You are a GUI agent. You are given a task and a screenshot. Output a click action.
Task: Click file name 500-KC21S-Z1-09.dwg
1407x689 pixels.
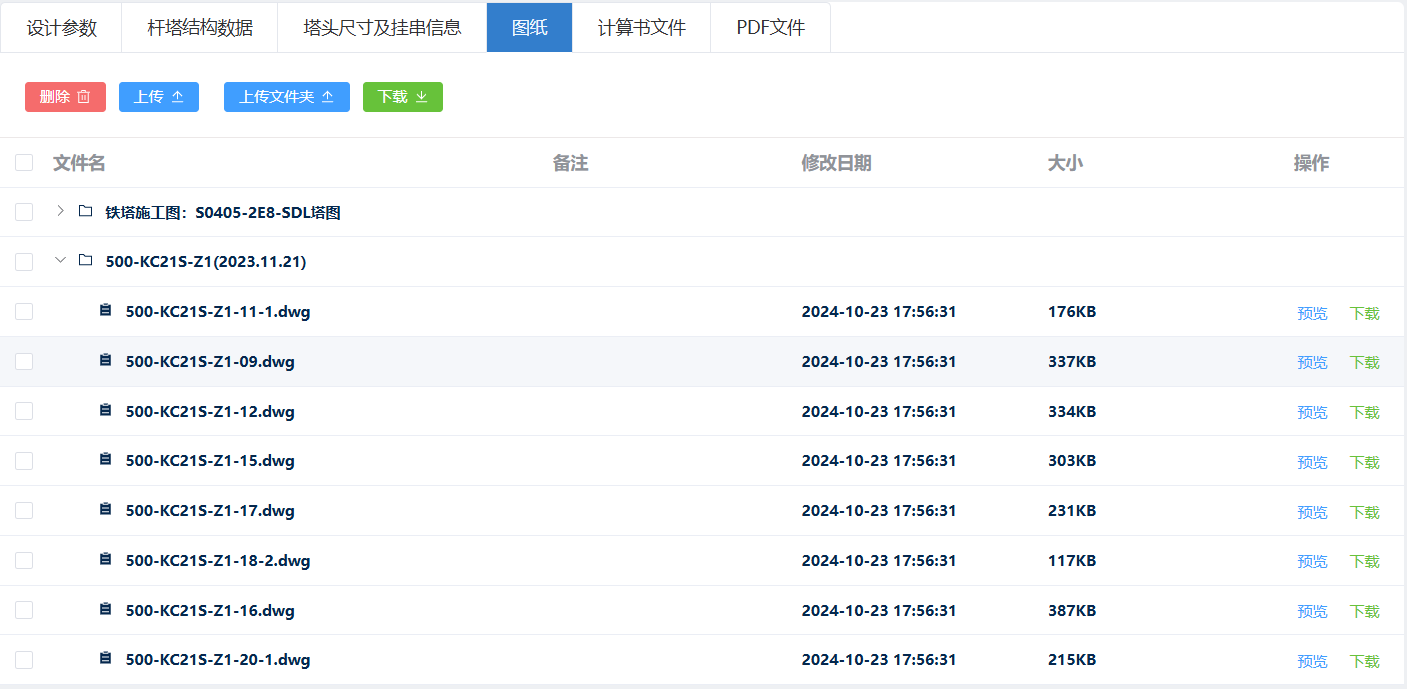point(210,361)
